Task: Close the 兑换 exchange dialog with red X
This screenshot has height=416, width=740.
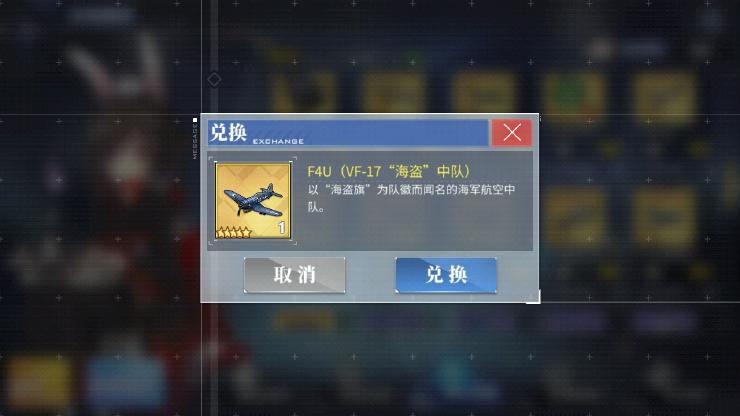Action: coord(512,133)
